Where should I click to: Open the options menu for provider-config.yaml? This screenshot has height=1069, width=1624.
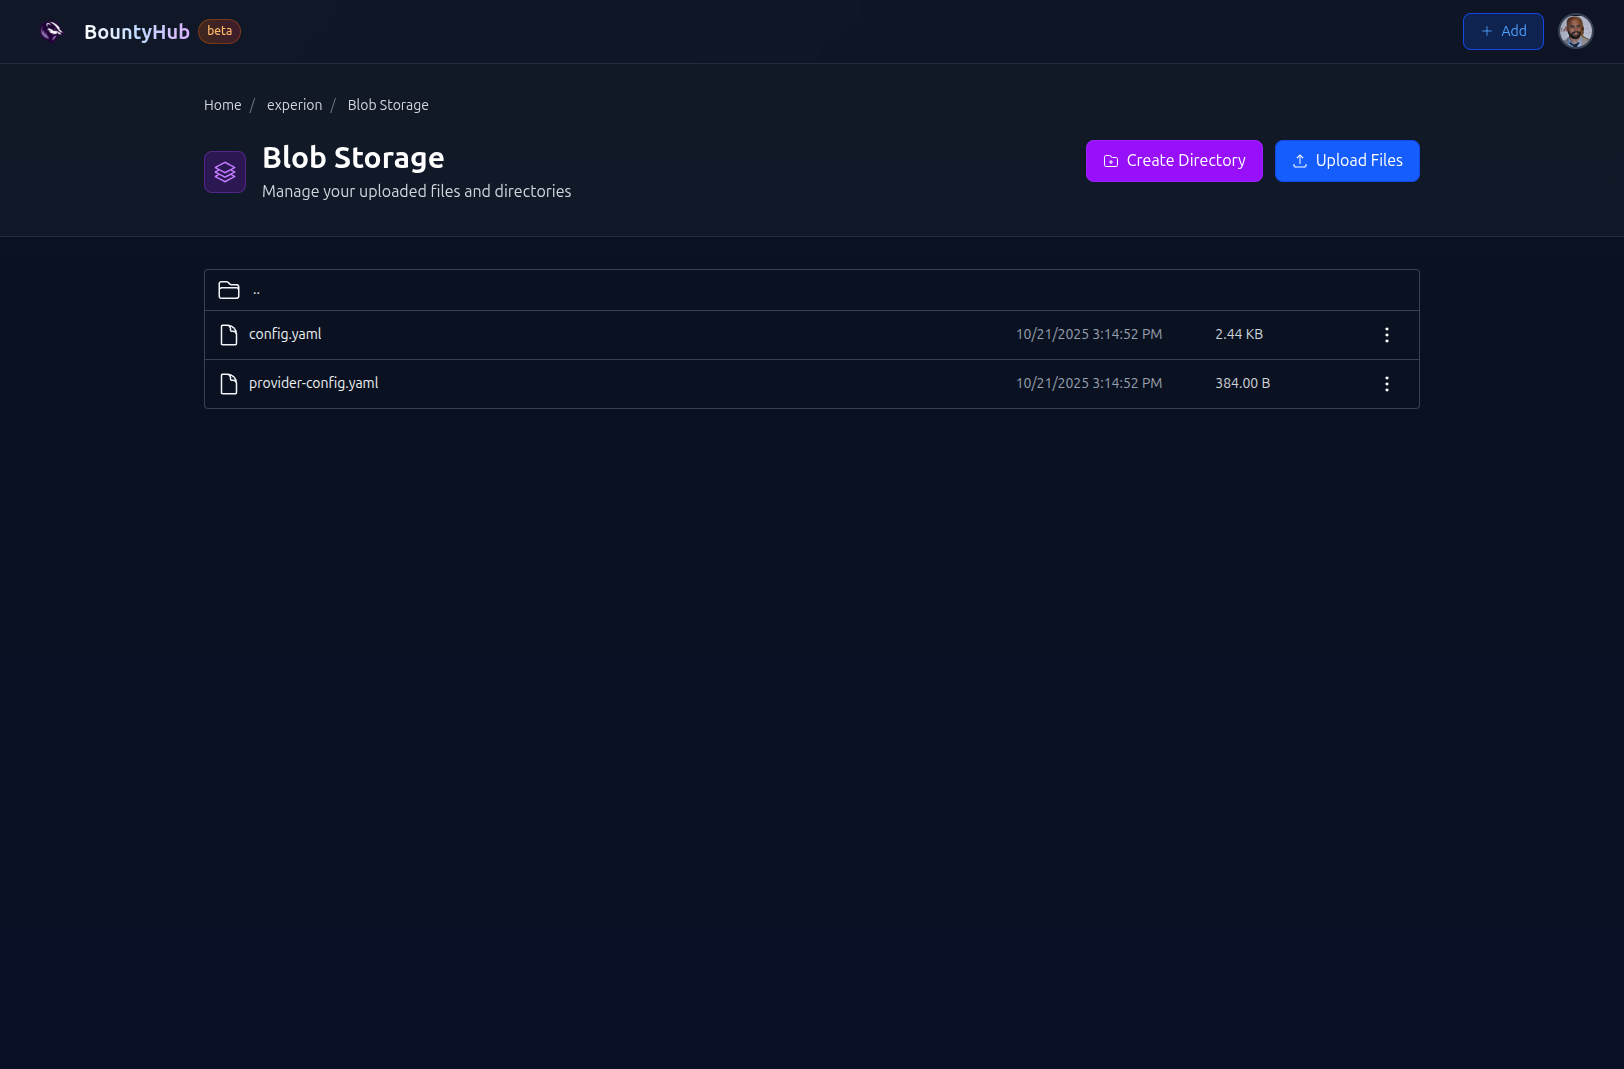[x=1386, y=383]
